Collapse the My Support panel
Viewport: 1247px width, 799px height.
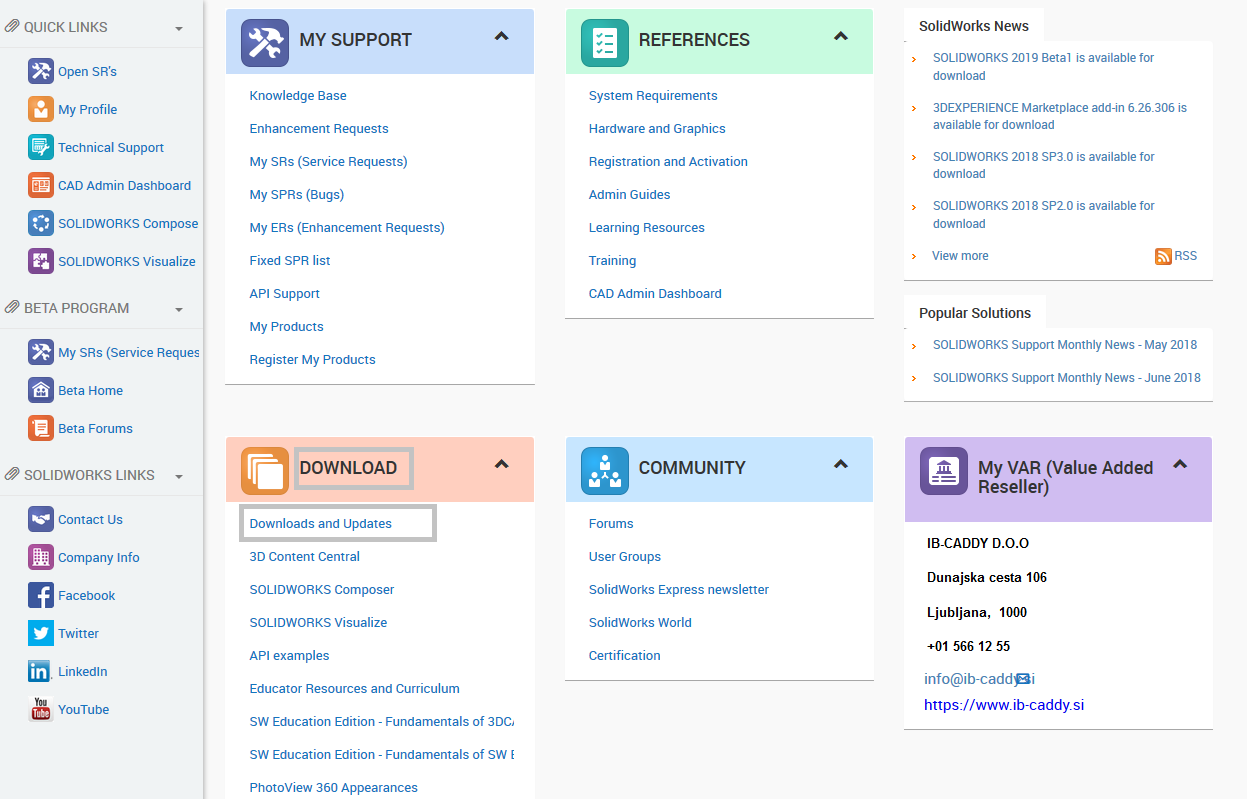point(502,37)
